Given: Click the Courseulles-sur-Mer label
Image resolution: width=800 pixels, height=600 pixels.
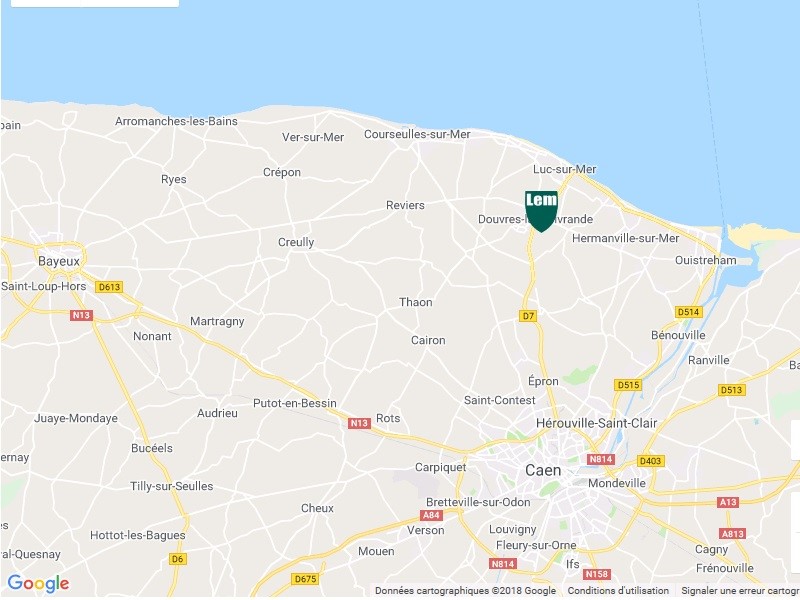Looking at the screenshot, I should point(417,134).
